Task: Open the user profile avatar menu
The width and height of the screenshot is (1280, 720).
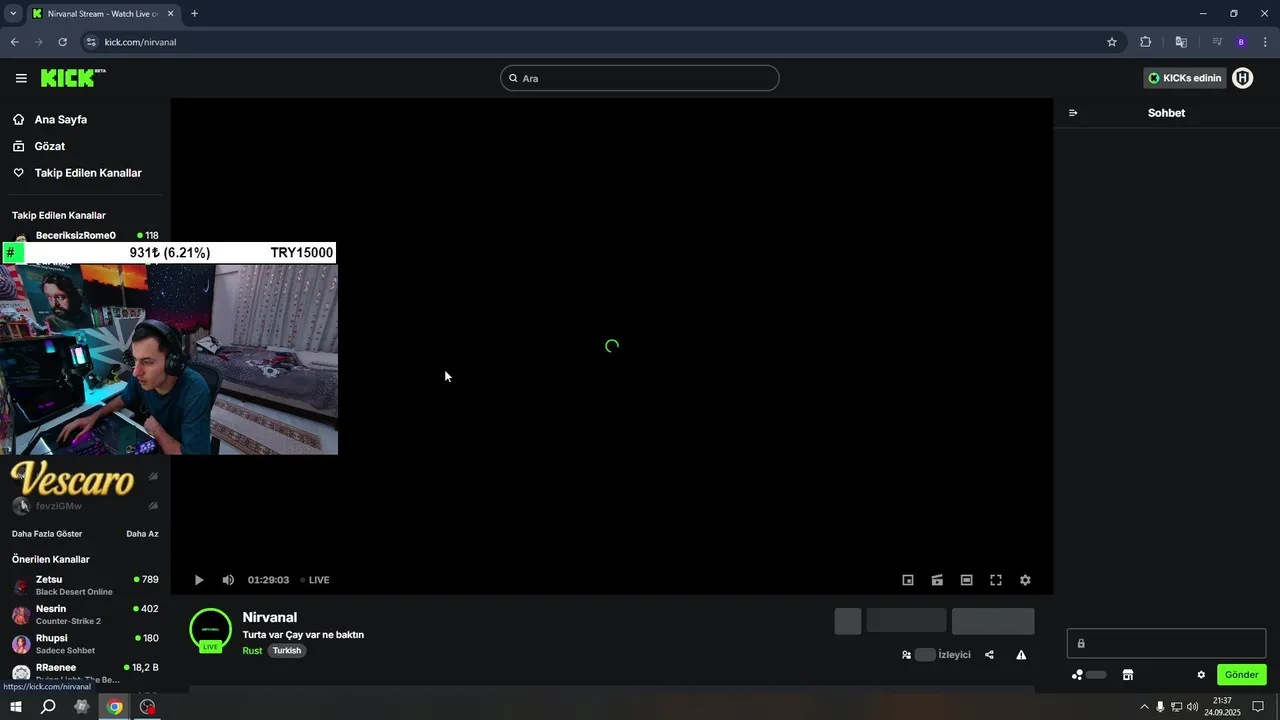Action: 1243,78
